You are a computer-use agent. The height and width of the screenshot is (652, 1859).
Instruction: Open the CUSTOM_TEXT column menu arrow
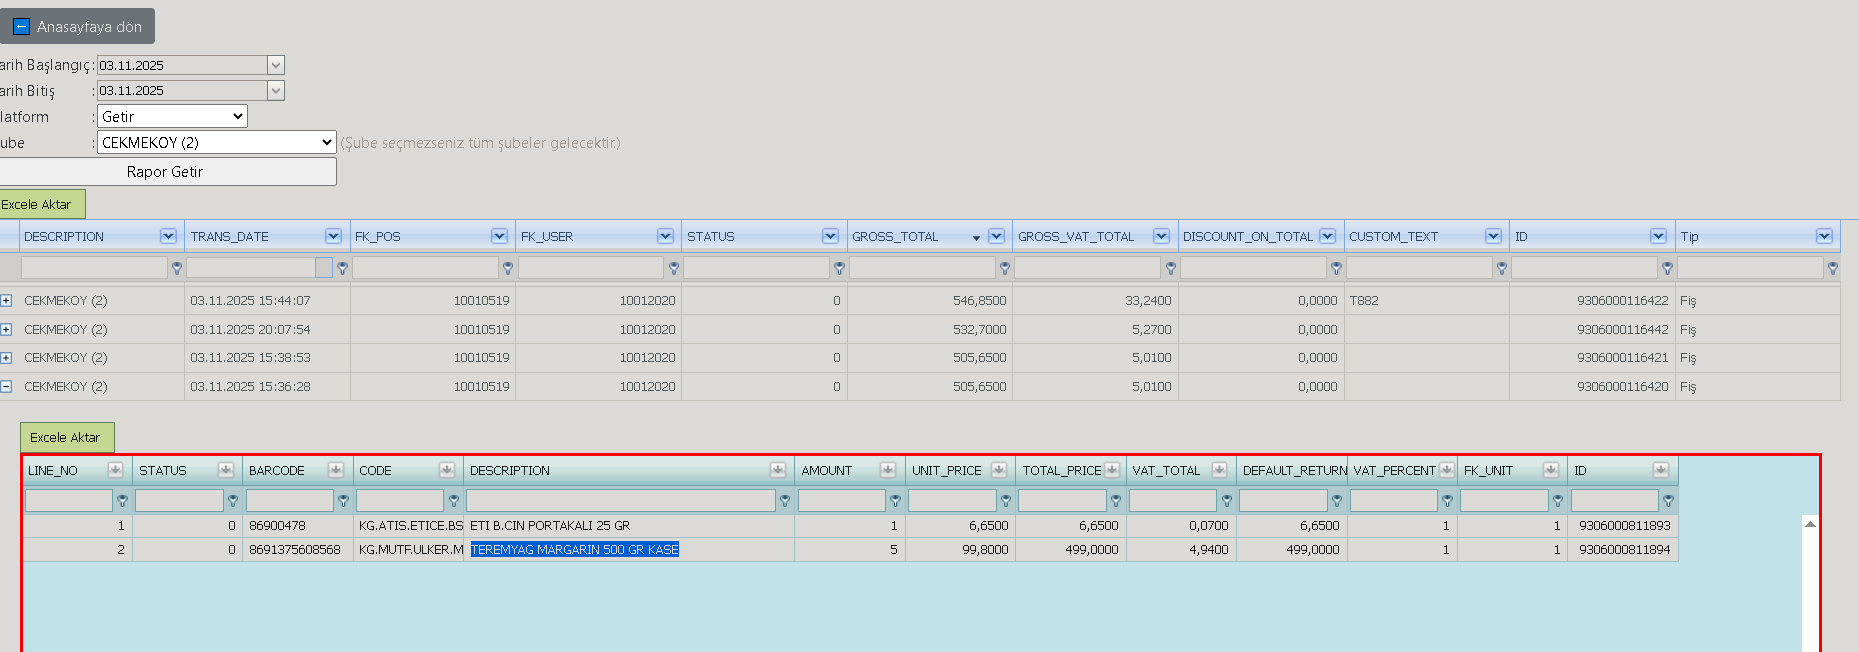point(1493,236)
